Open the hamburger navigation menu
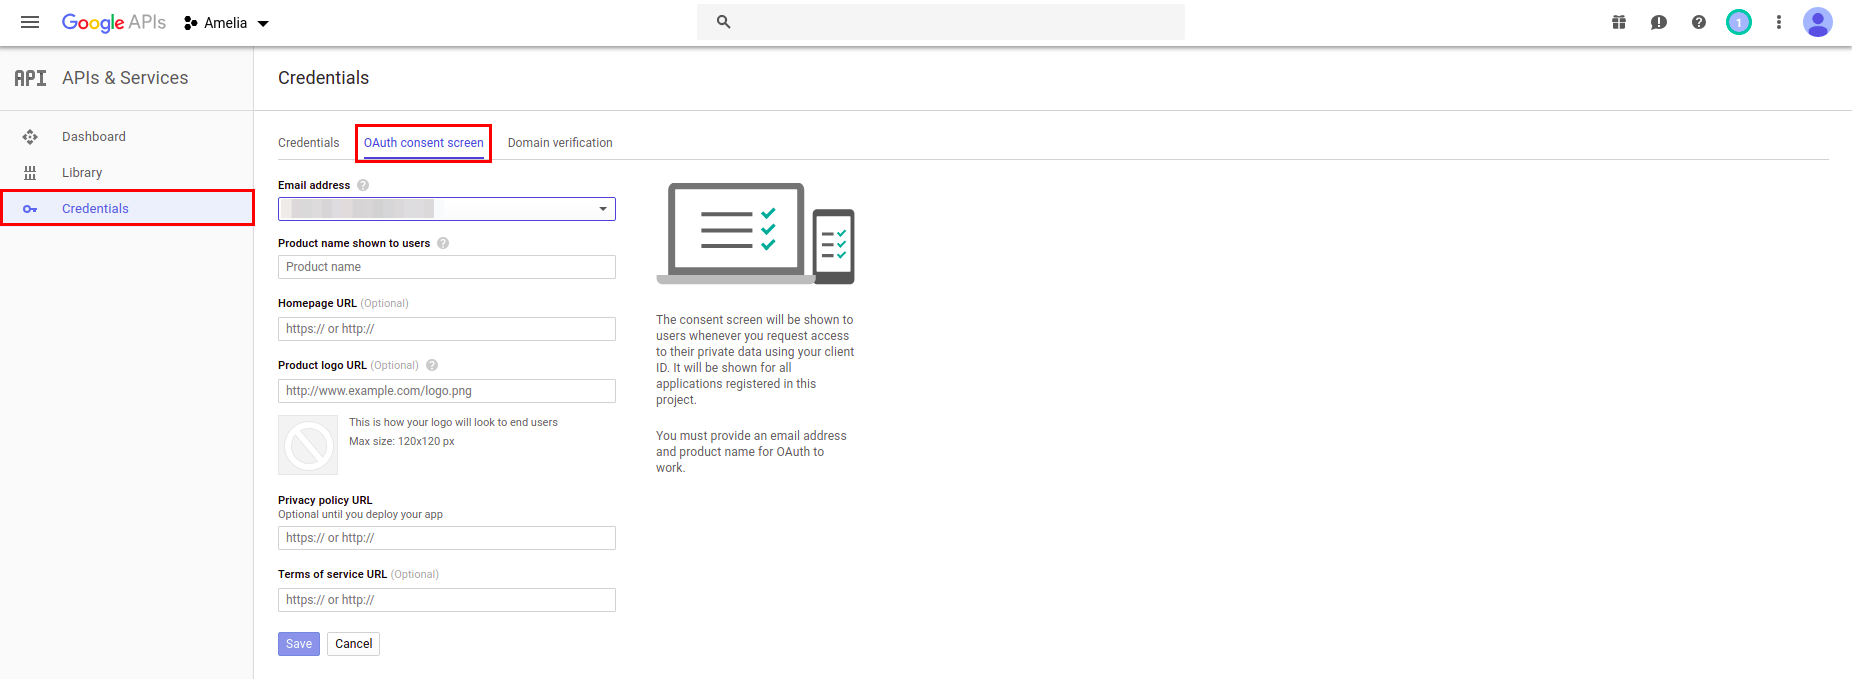This screenshot has height=679, width=1852. coord(30,22)
